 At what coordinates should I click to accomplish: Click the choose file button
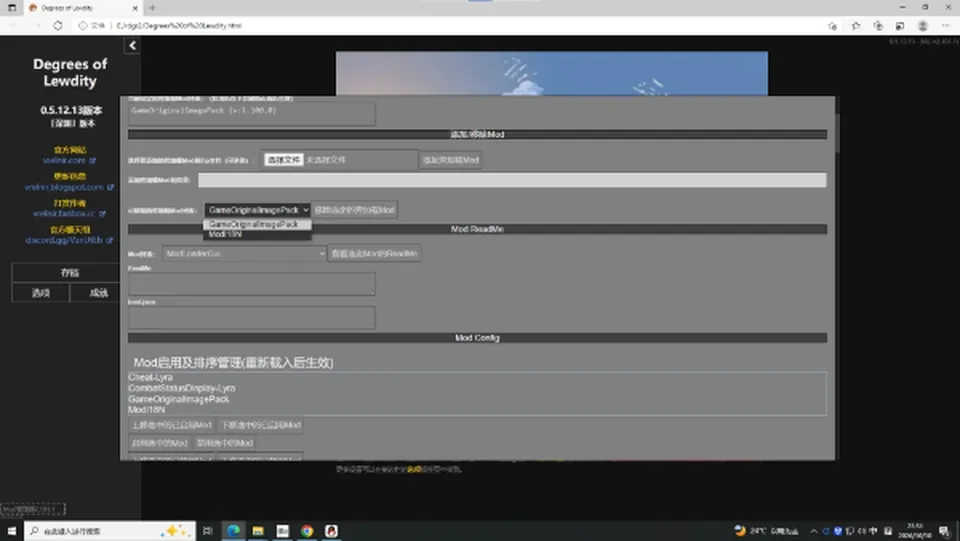click(x=283, y=160)
